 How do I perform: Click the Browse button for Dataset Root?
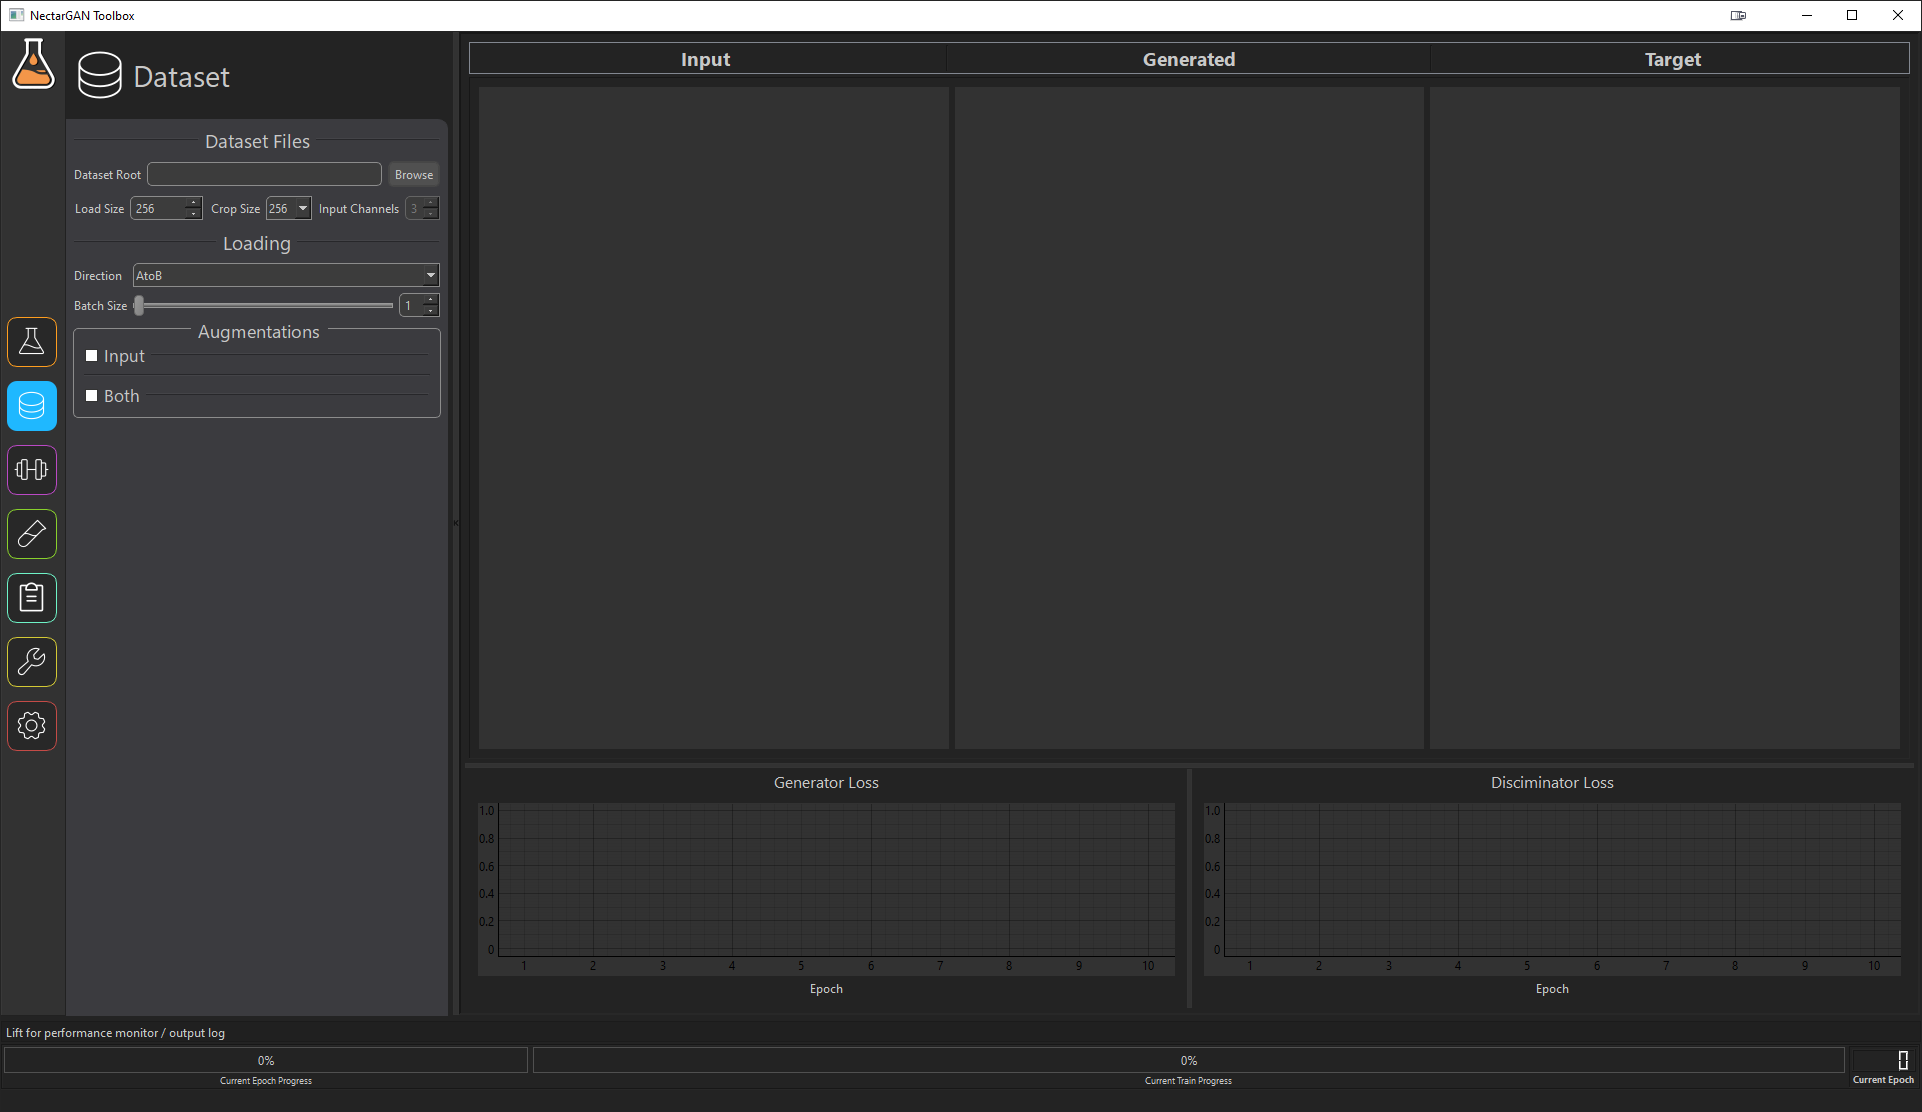click(413, 173)
